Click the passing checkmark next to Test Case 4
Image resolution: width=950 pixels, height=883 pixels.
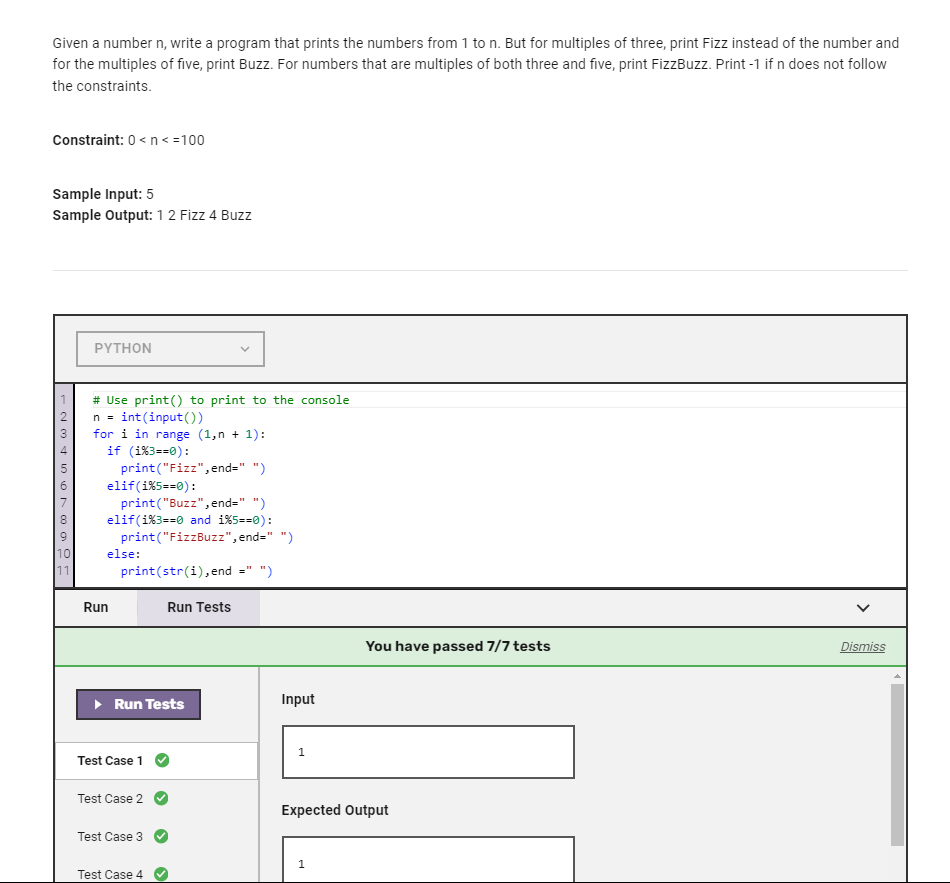click(160, 873)
